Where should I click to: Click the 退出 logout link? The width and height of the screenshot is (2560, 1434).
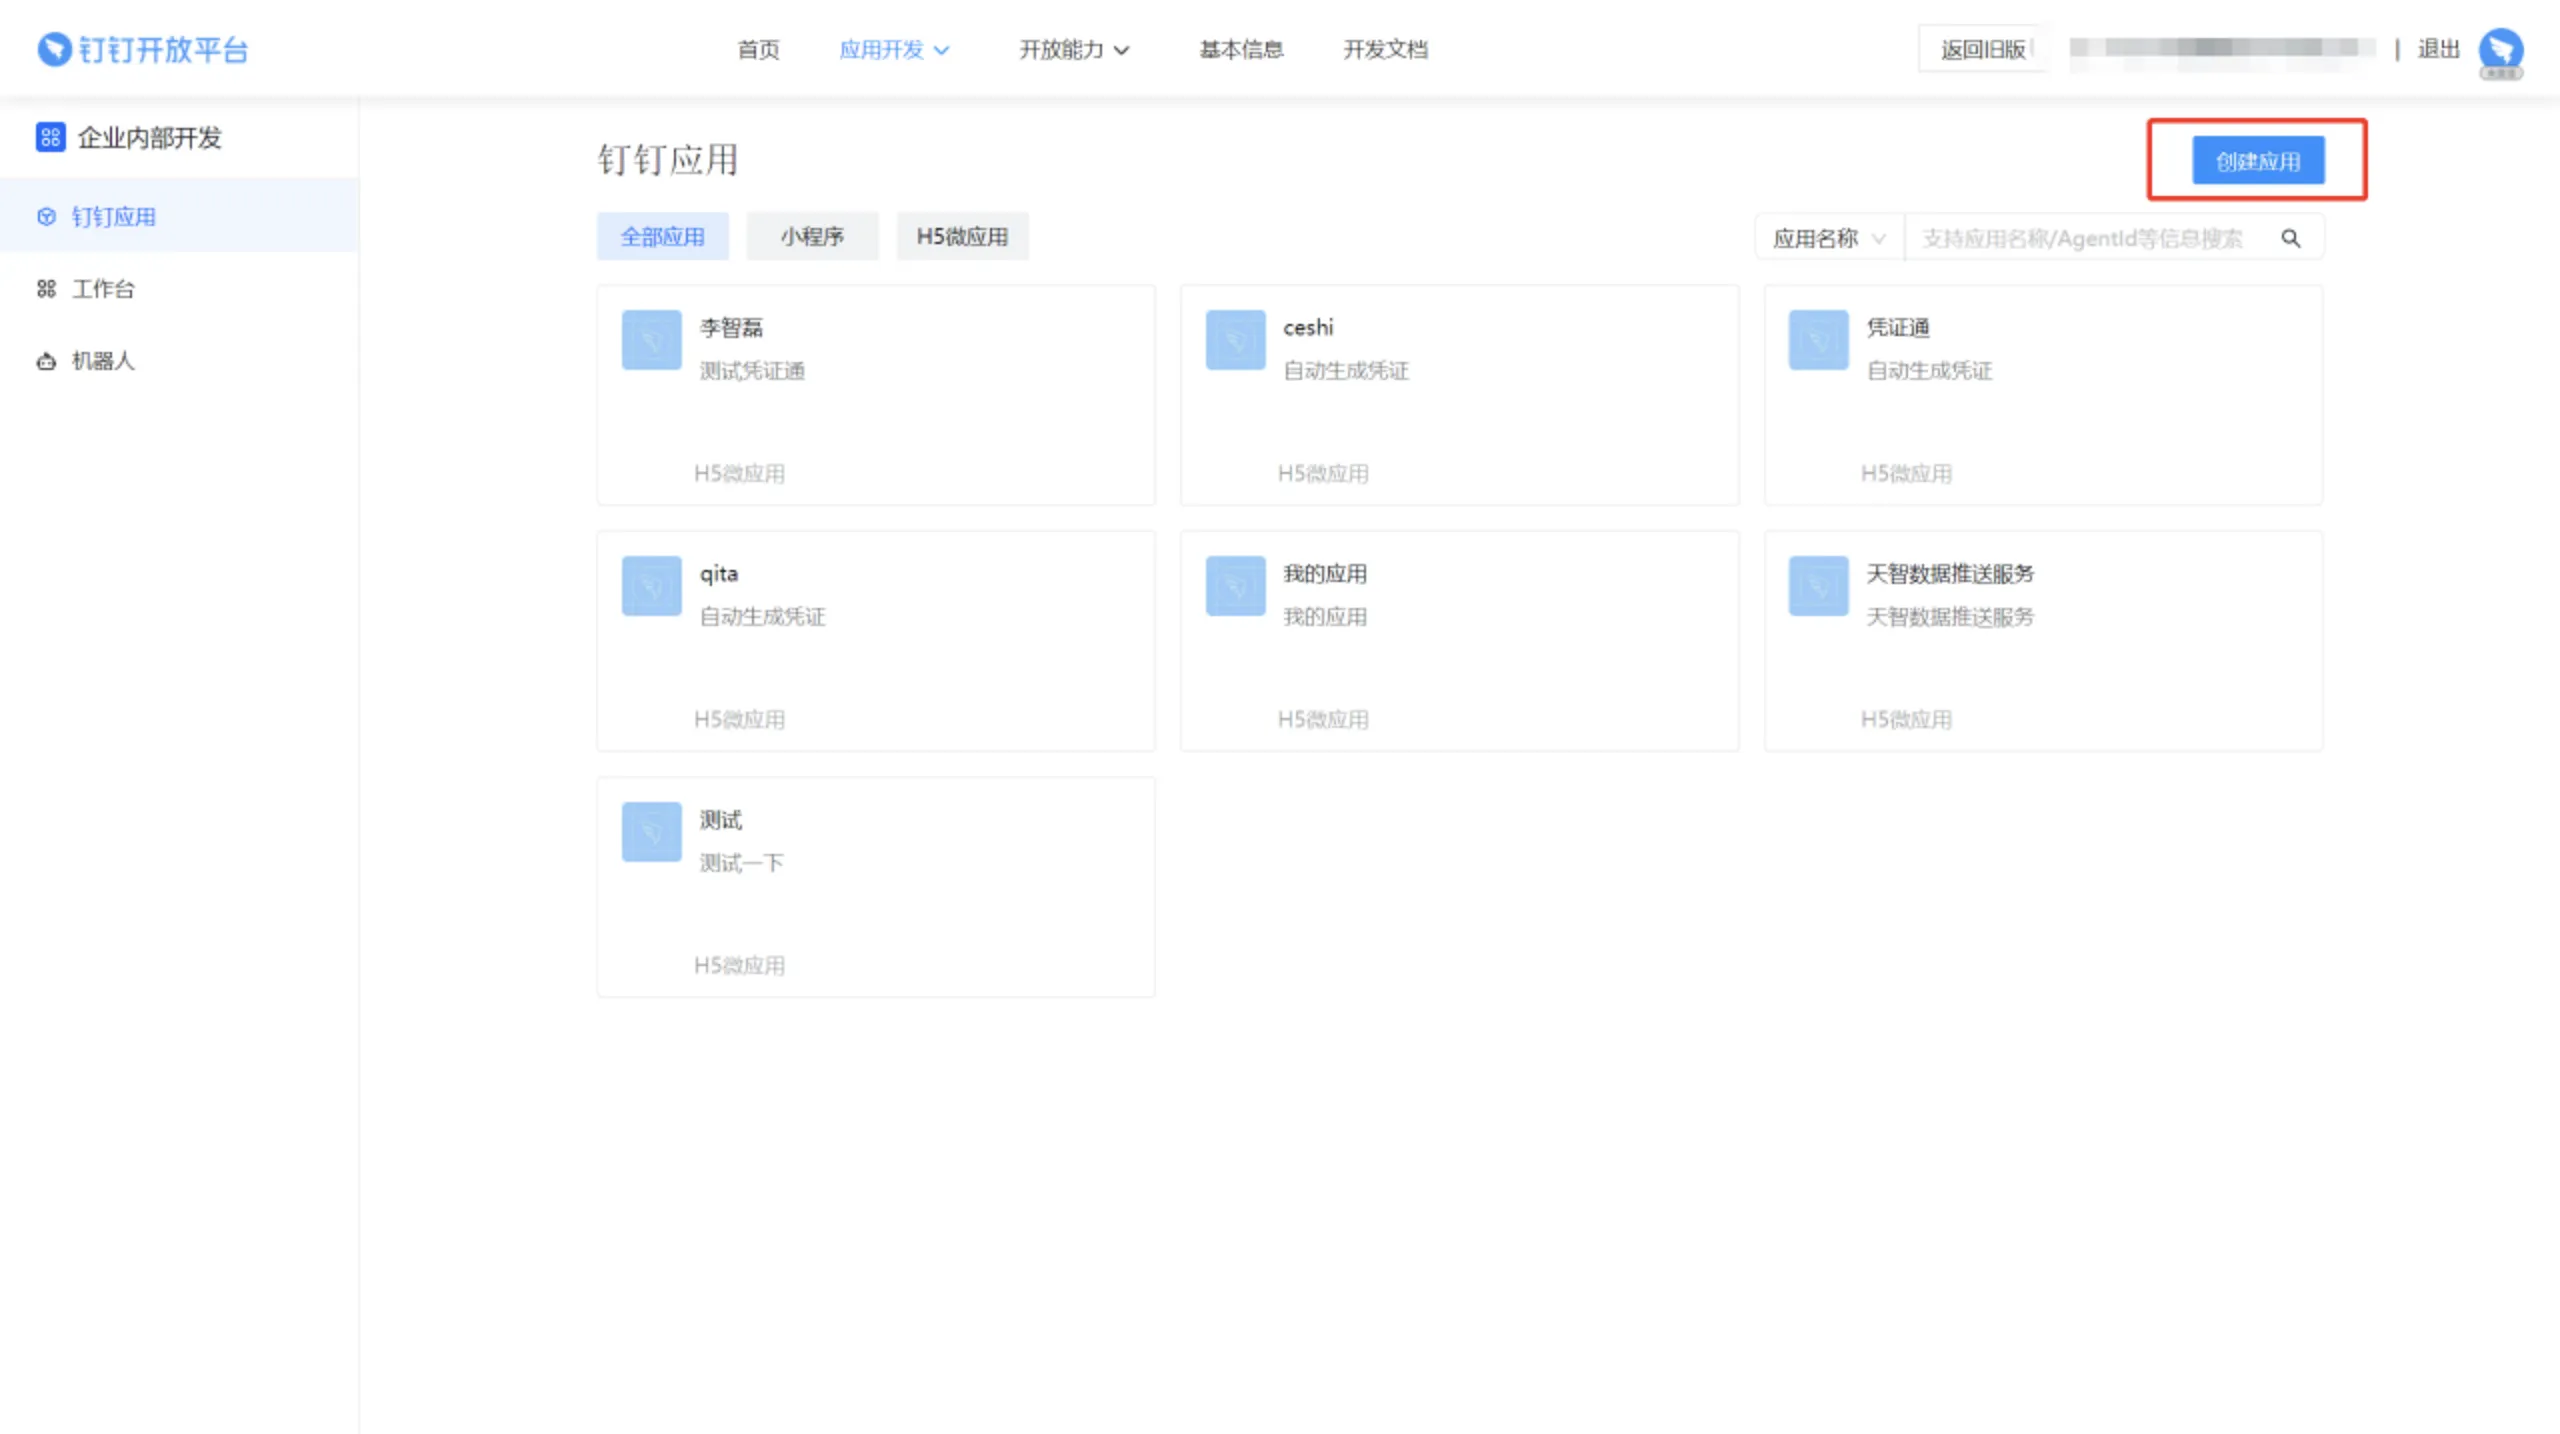coord(2438,49)
